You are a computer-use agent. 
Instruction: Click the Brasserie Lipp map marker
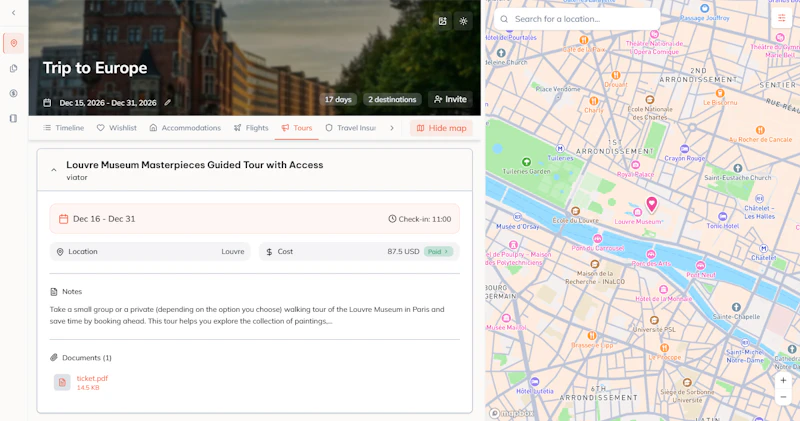point(592,335)
